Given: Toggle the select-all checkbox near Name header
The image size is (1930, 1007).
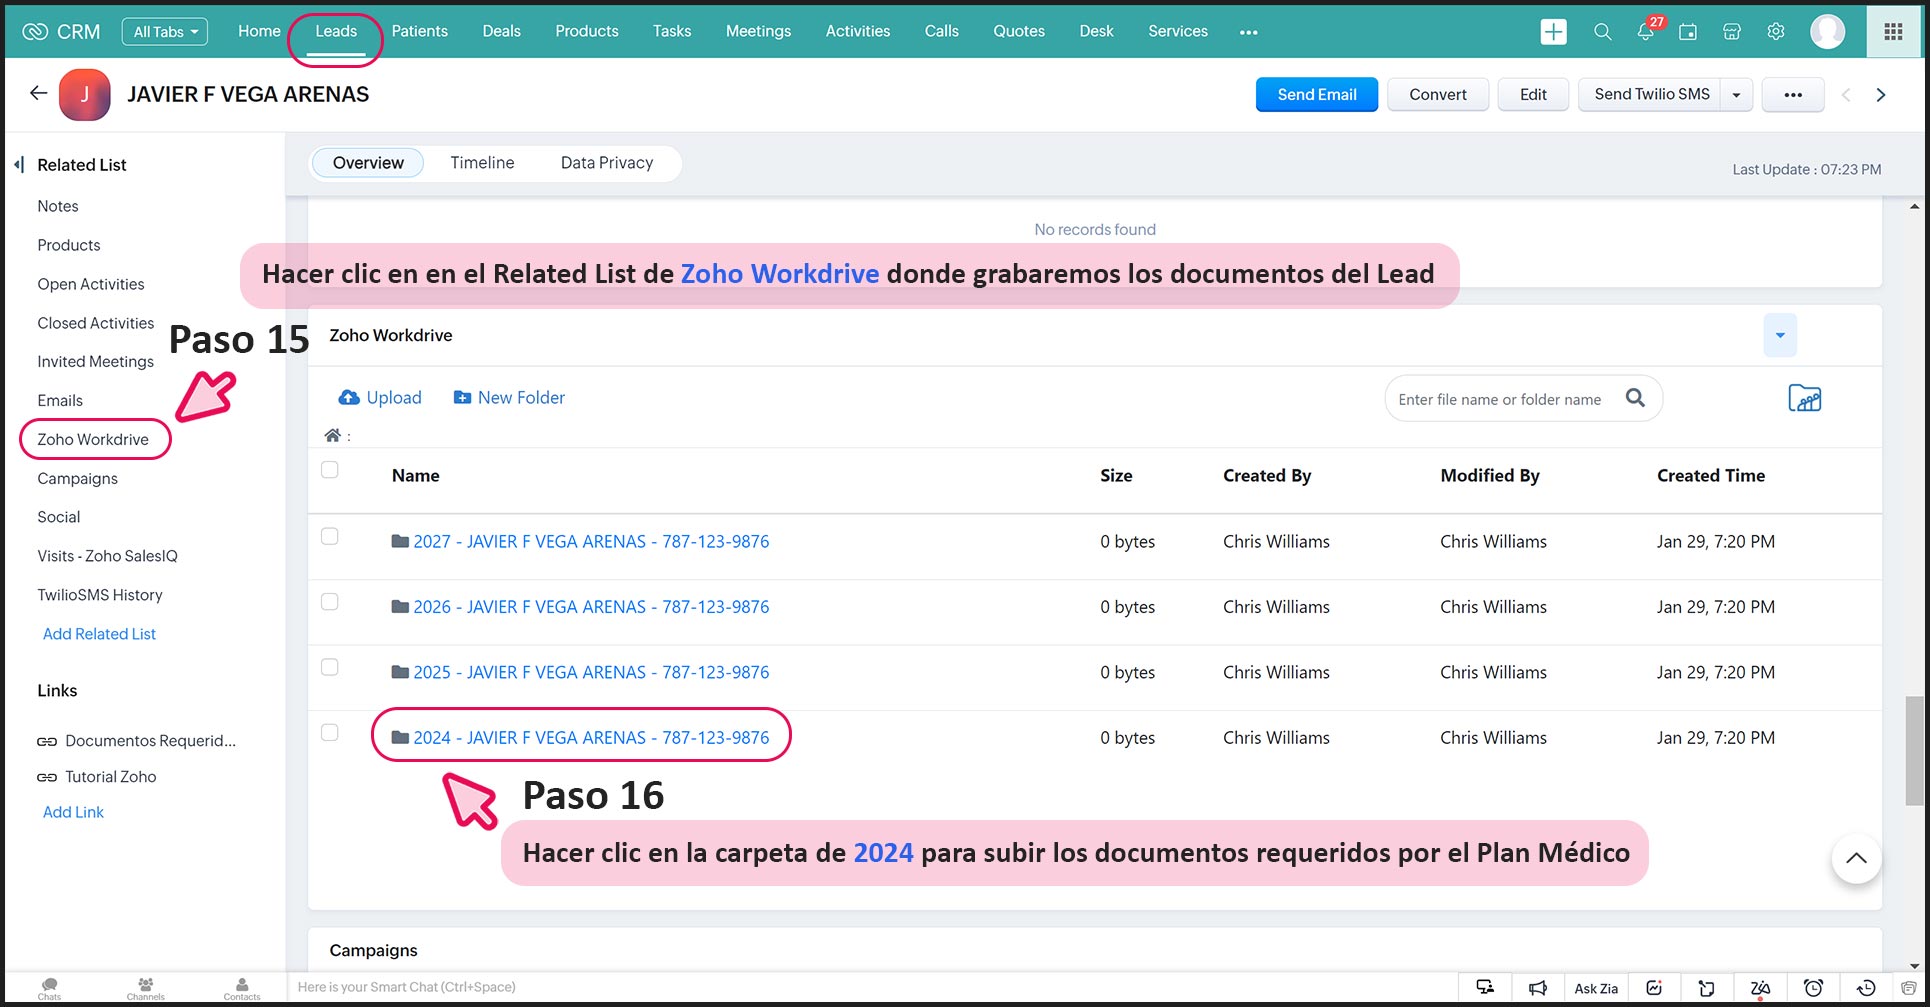Looking at the screenshot, I should click(x=330, y=470).
